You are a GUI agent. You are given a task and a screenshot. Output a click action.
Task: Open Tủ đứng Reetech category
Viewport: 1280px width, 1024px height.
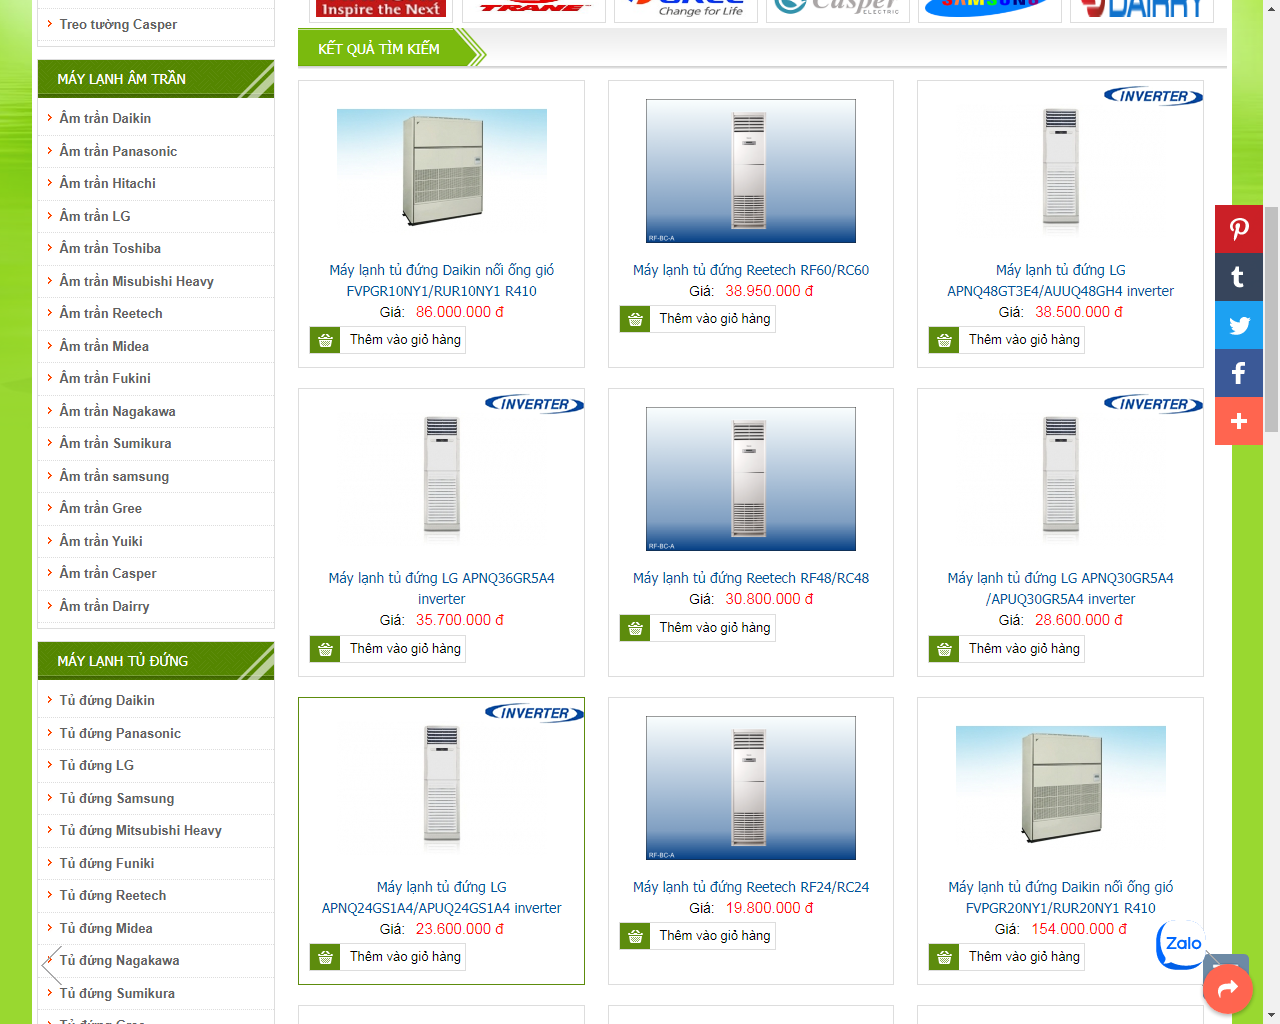[x=113, y=895]
